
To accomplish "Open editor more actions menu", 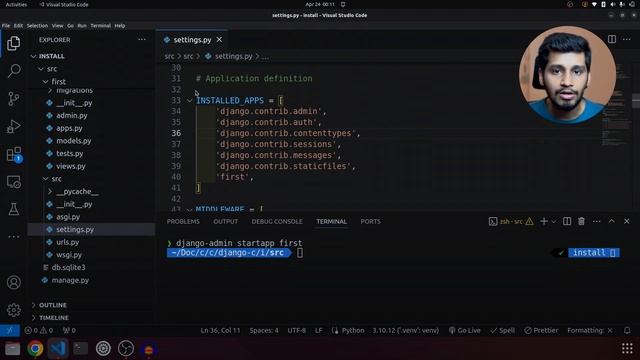I will tap(627, 39).
